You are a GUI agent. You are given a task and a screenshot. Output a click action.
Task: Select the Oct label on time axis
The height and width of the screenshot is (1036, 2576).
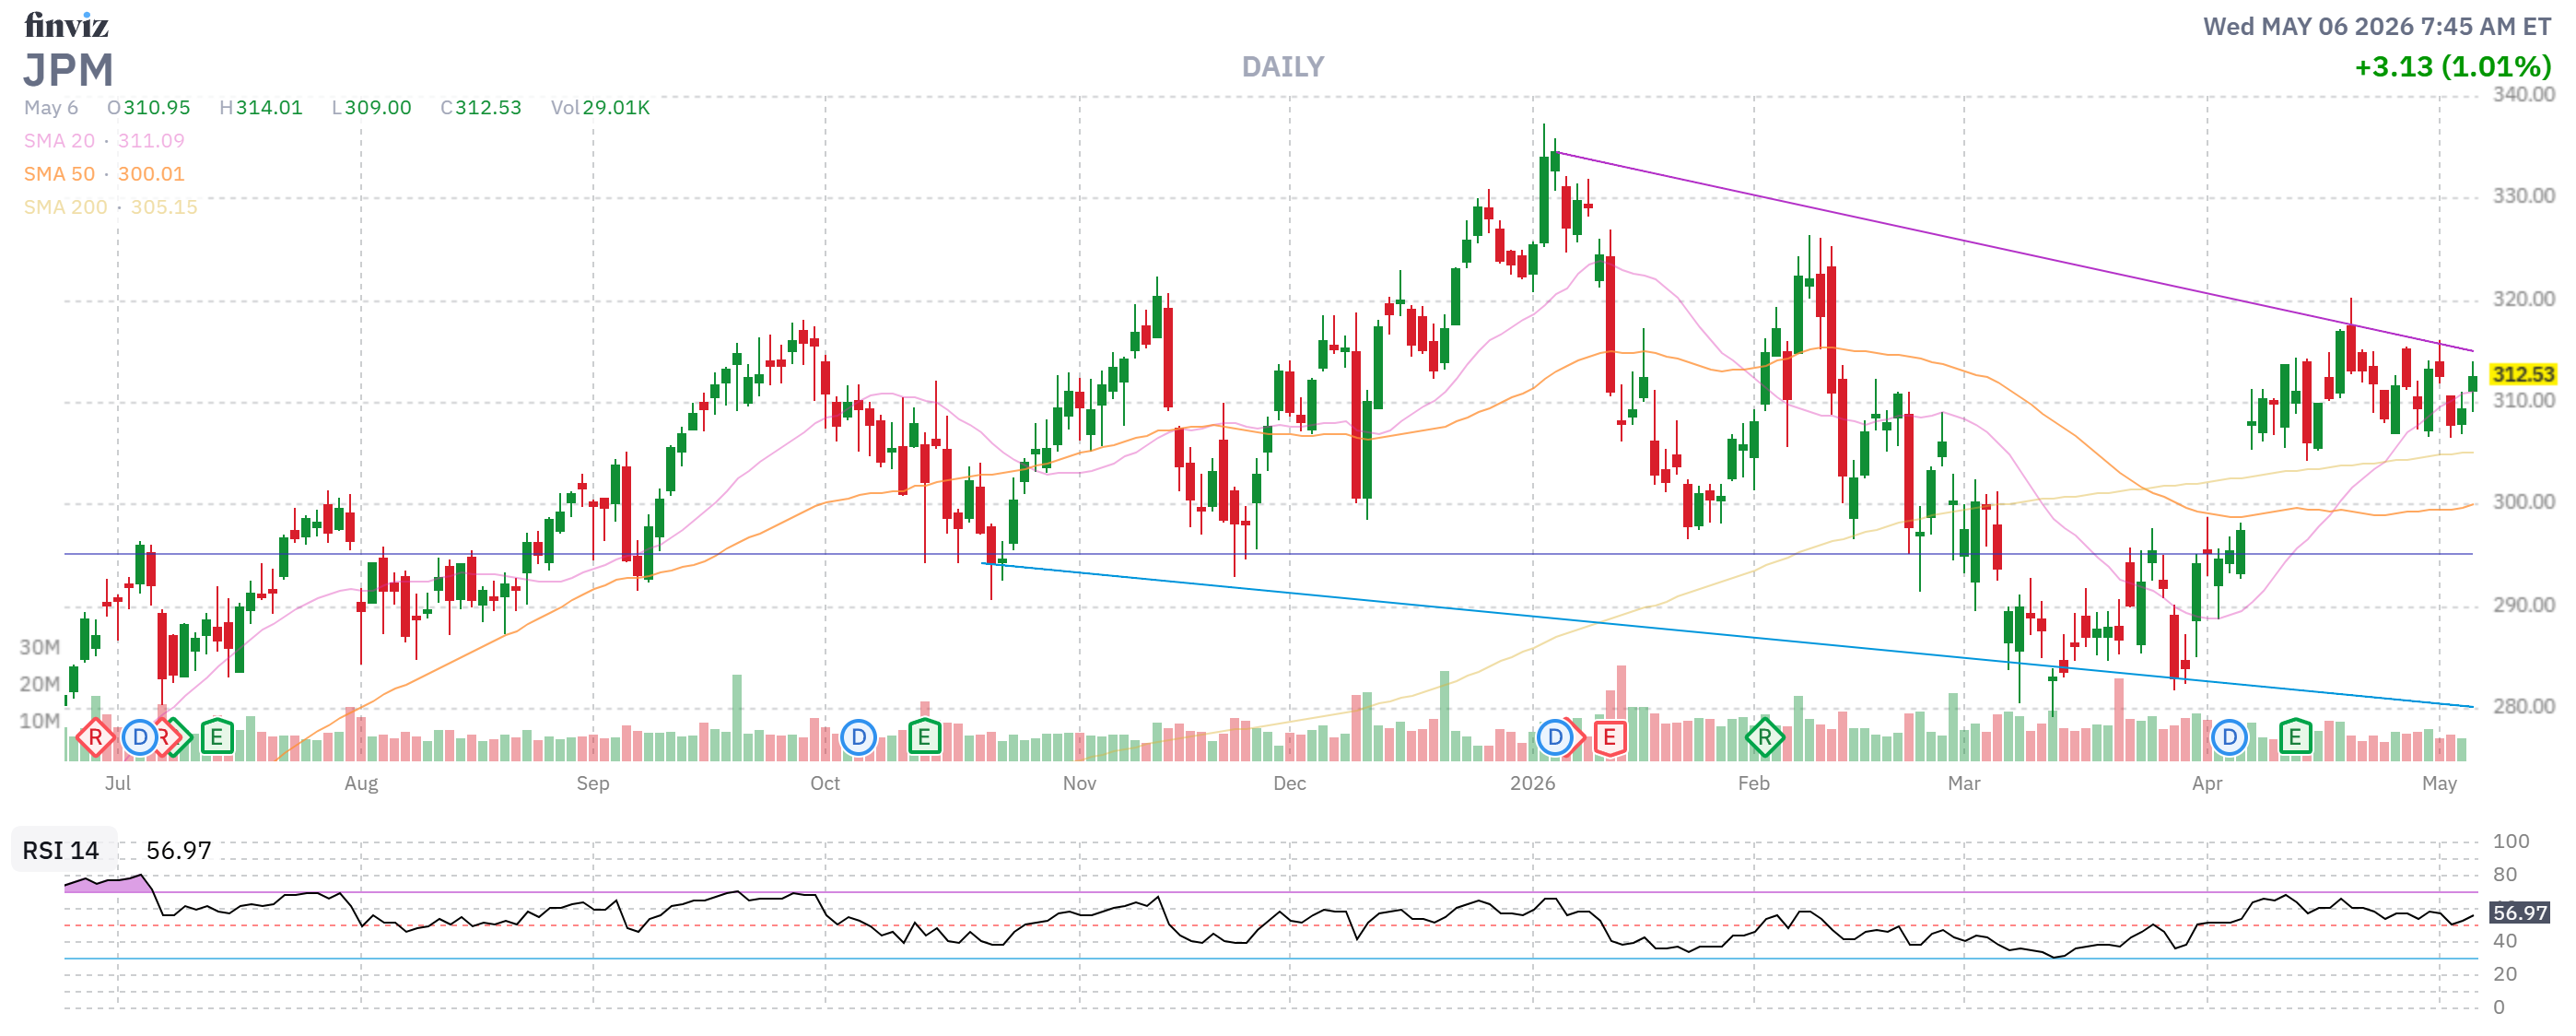point(825,783)
